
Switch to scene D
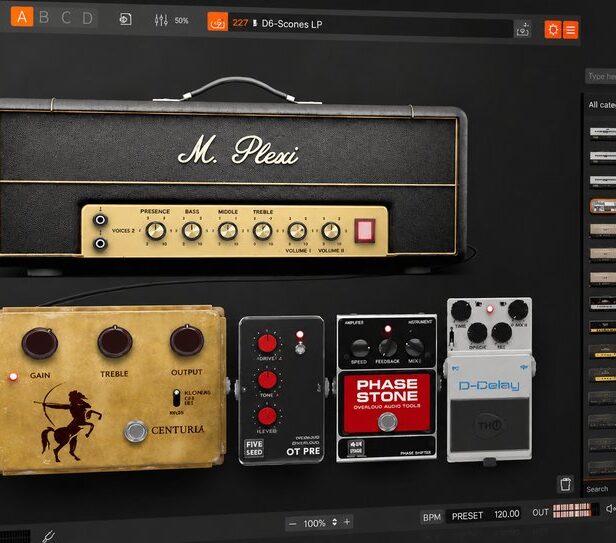point(87,18)
